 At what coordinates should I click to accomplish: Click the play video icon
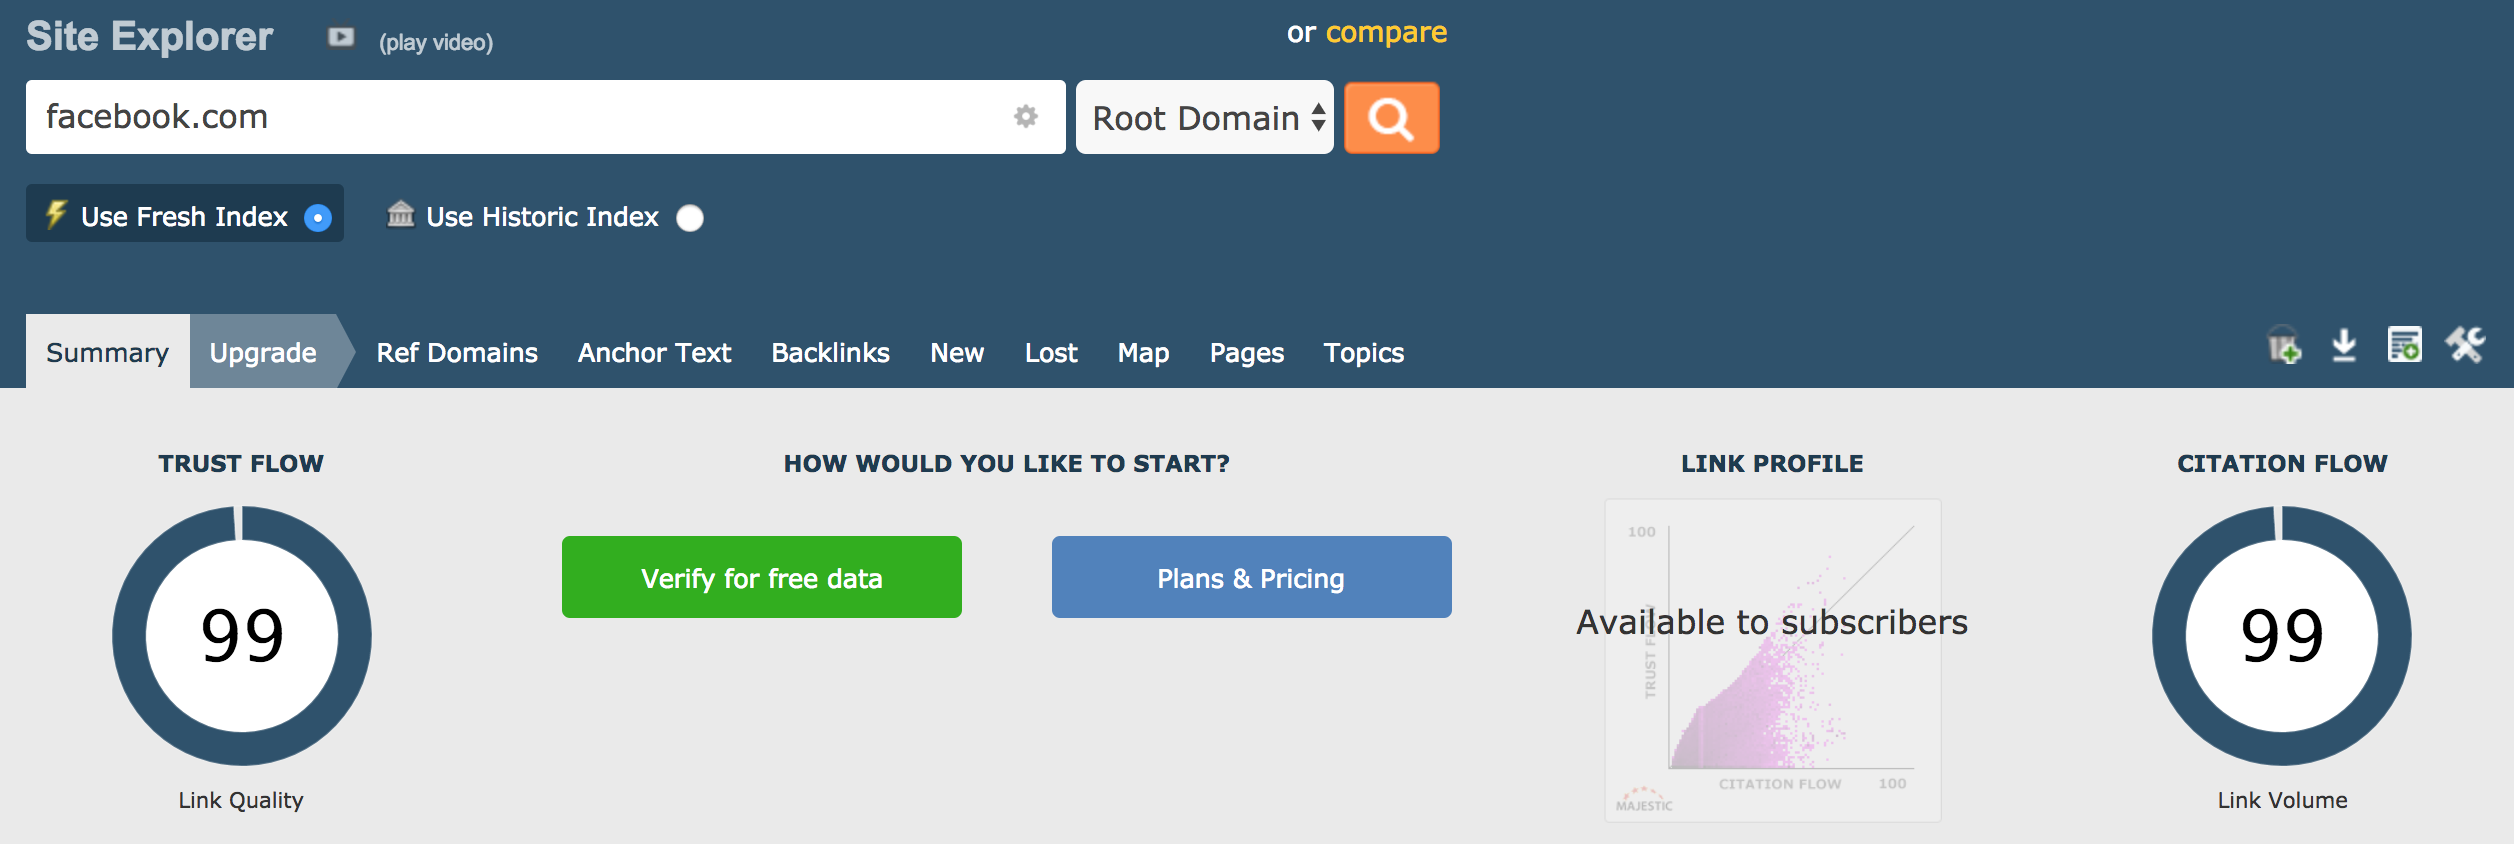coord(341,38)
